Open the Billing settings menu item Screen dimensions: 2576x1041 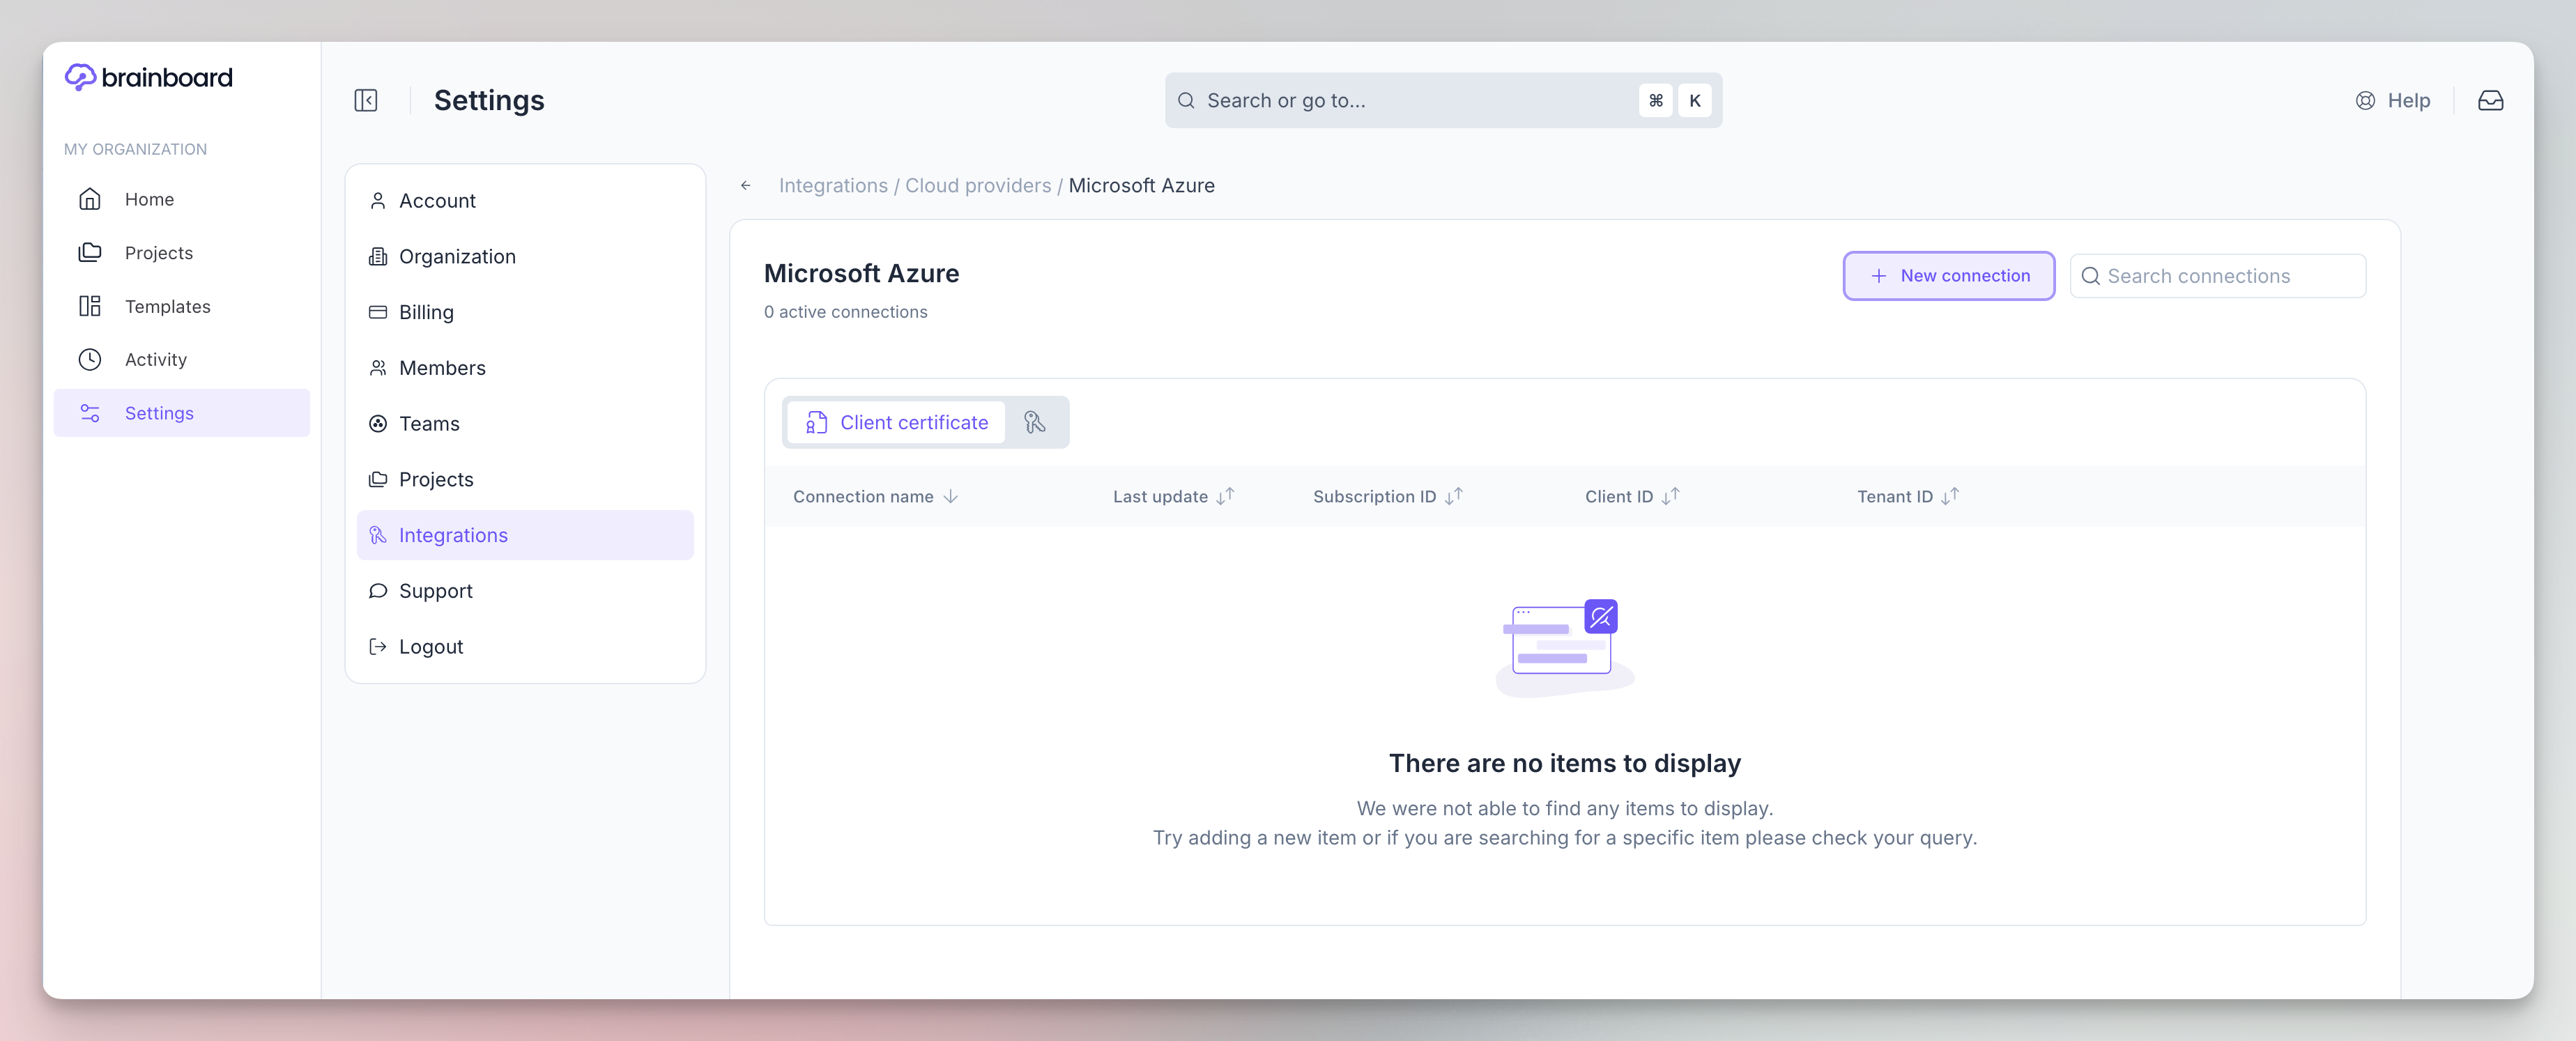click(x=426, y=312)
